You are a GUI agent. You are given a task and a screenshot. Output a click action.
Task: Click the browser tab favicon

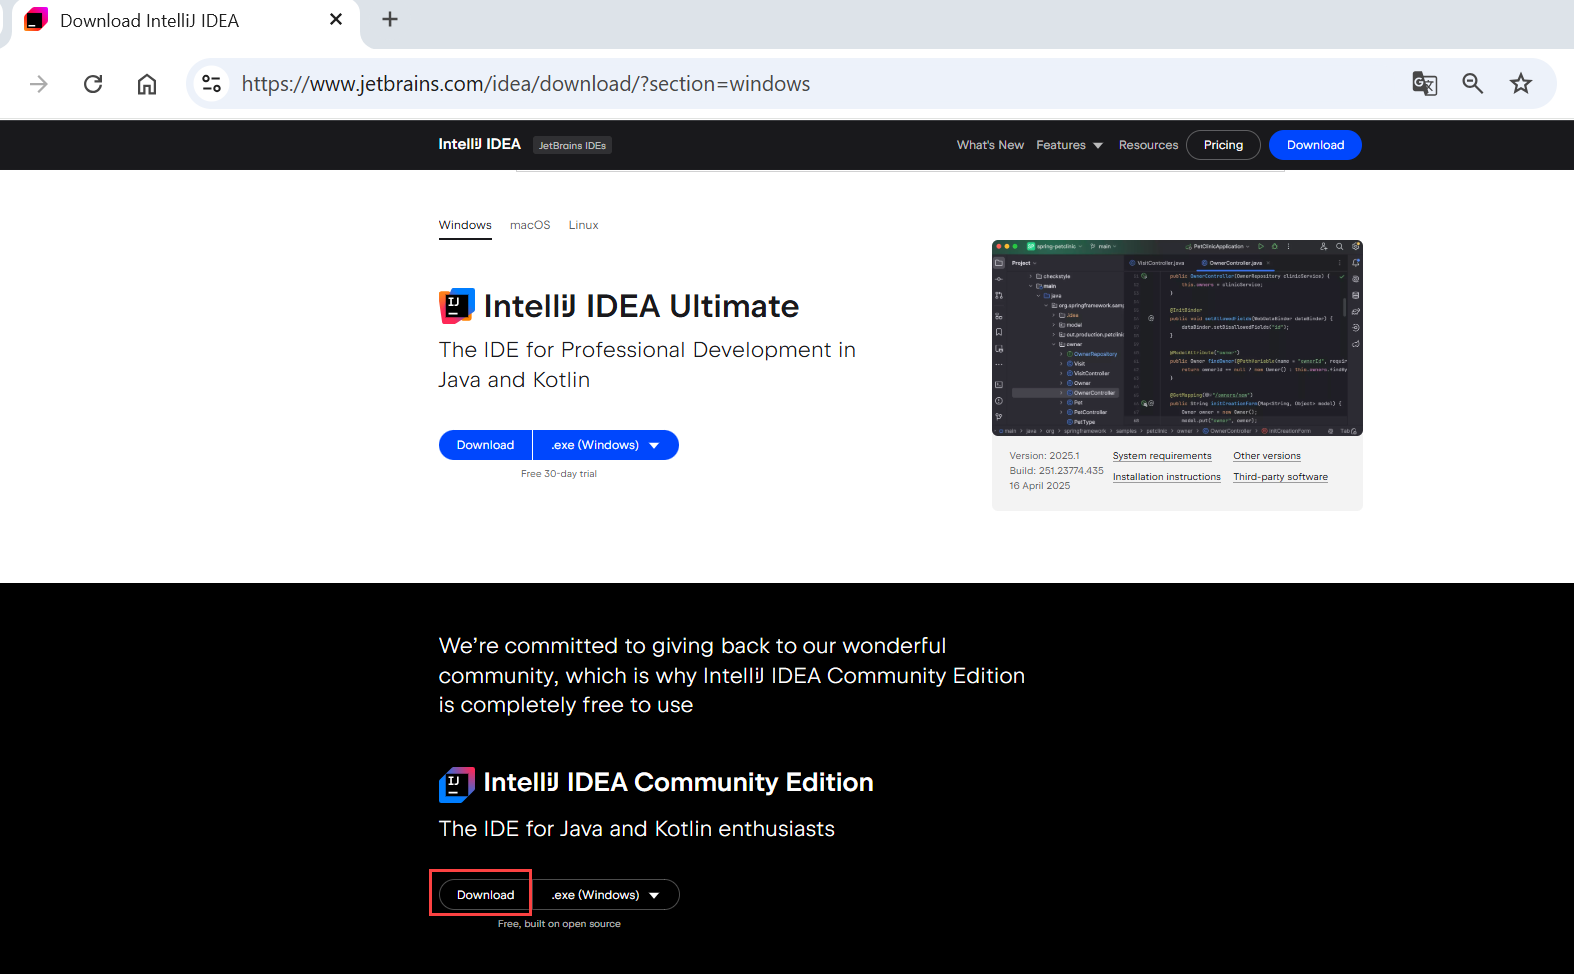coord(36,20)
